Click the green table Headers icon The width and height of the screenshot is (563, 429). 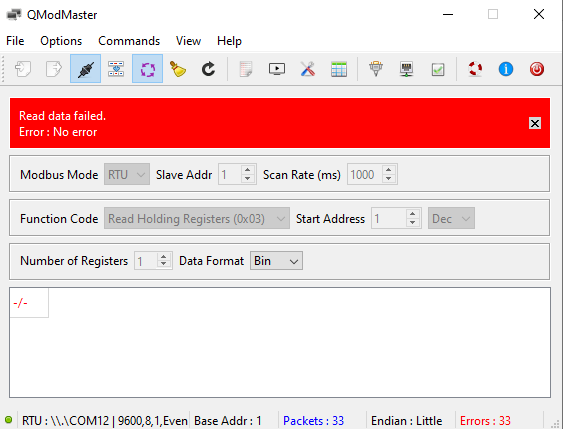pyautogui.click(x=339, y=69)
